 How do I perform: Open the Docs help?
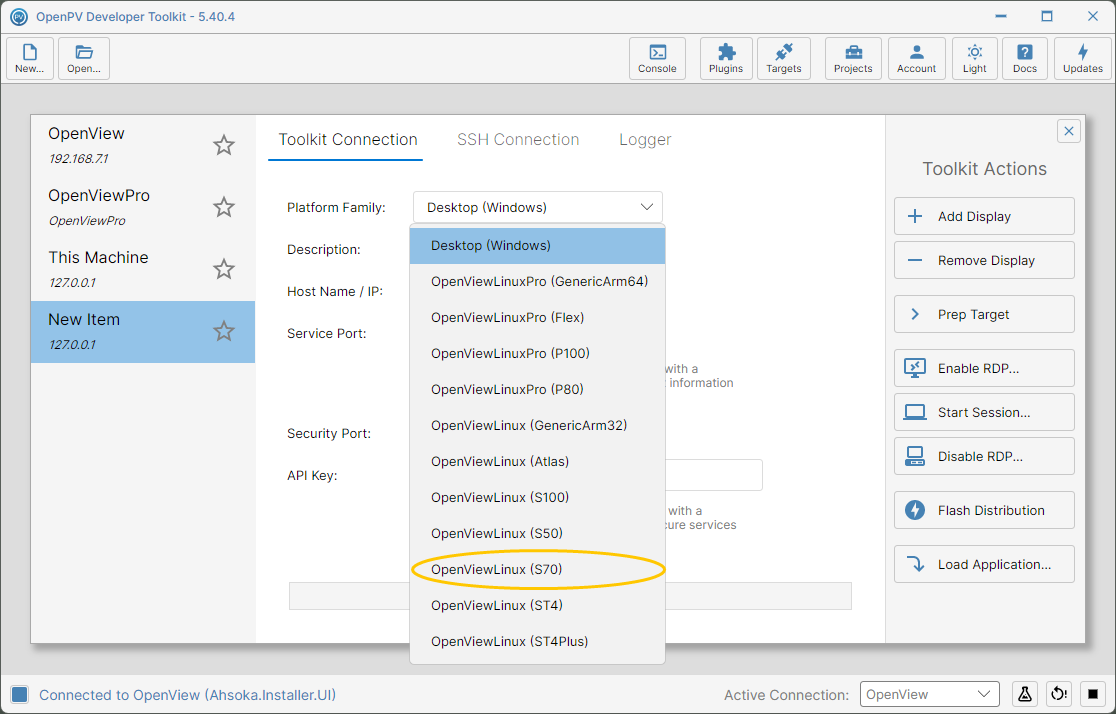pos(1025,58)
